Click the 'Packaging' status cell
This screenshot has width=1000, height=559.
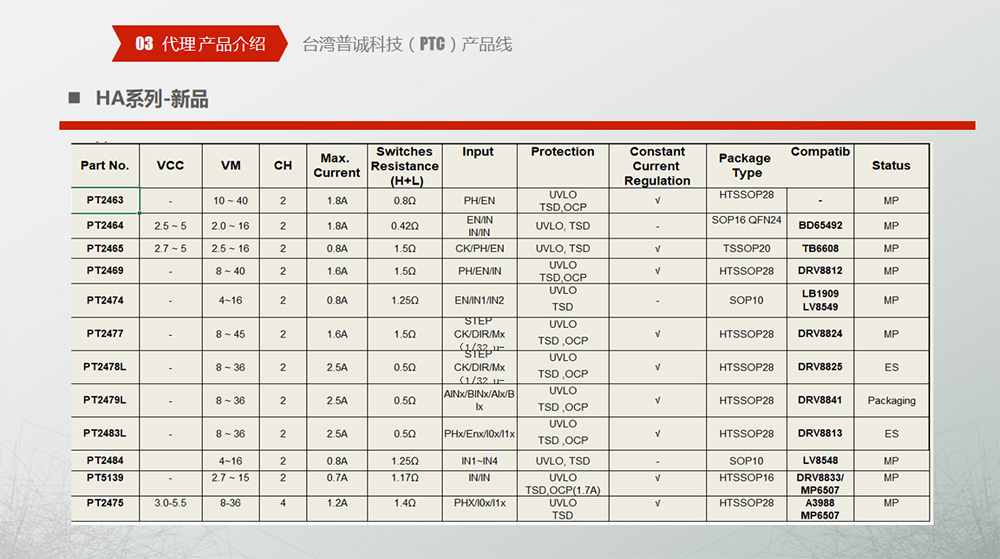tap(892, 400)
